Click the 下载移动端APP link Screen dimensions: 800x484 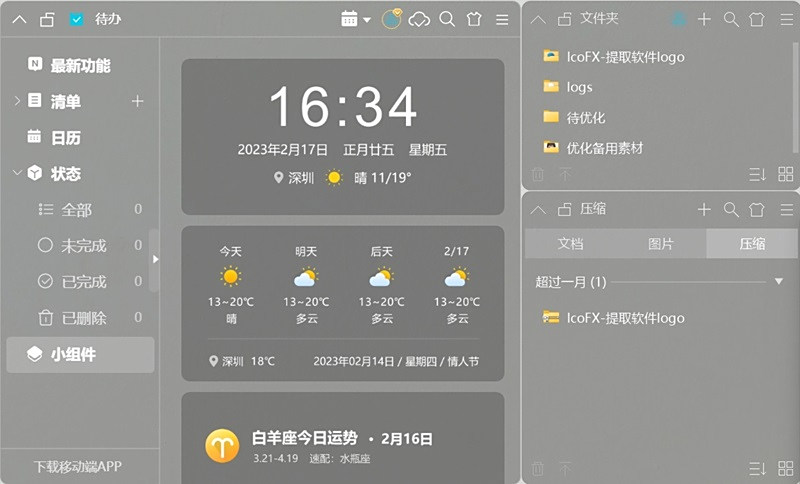click(78, 466)
